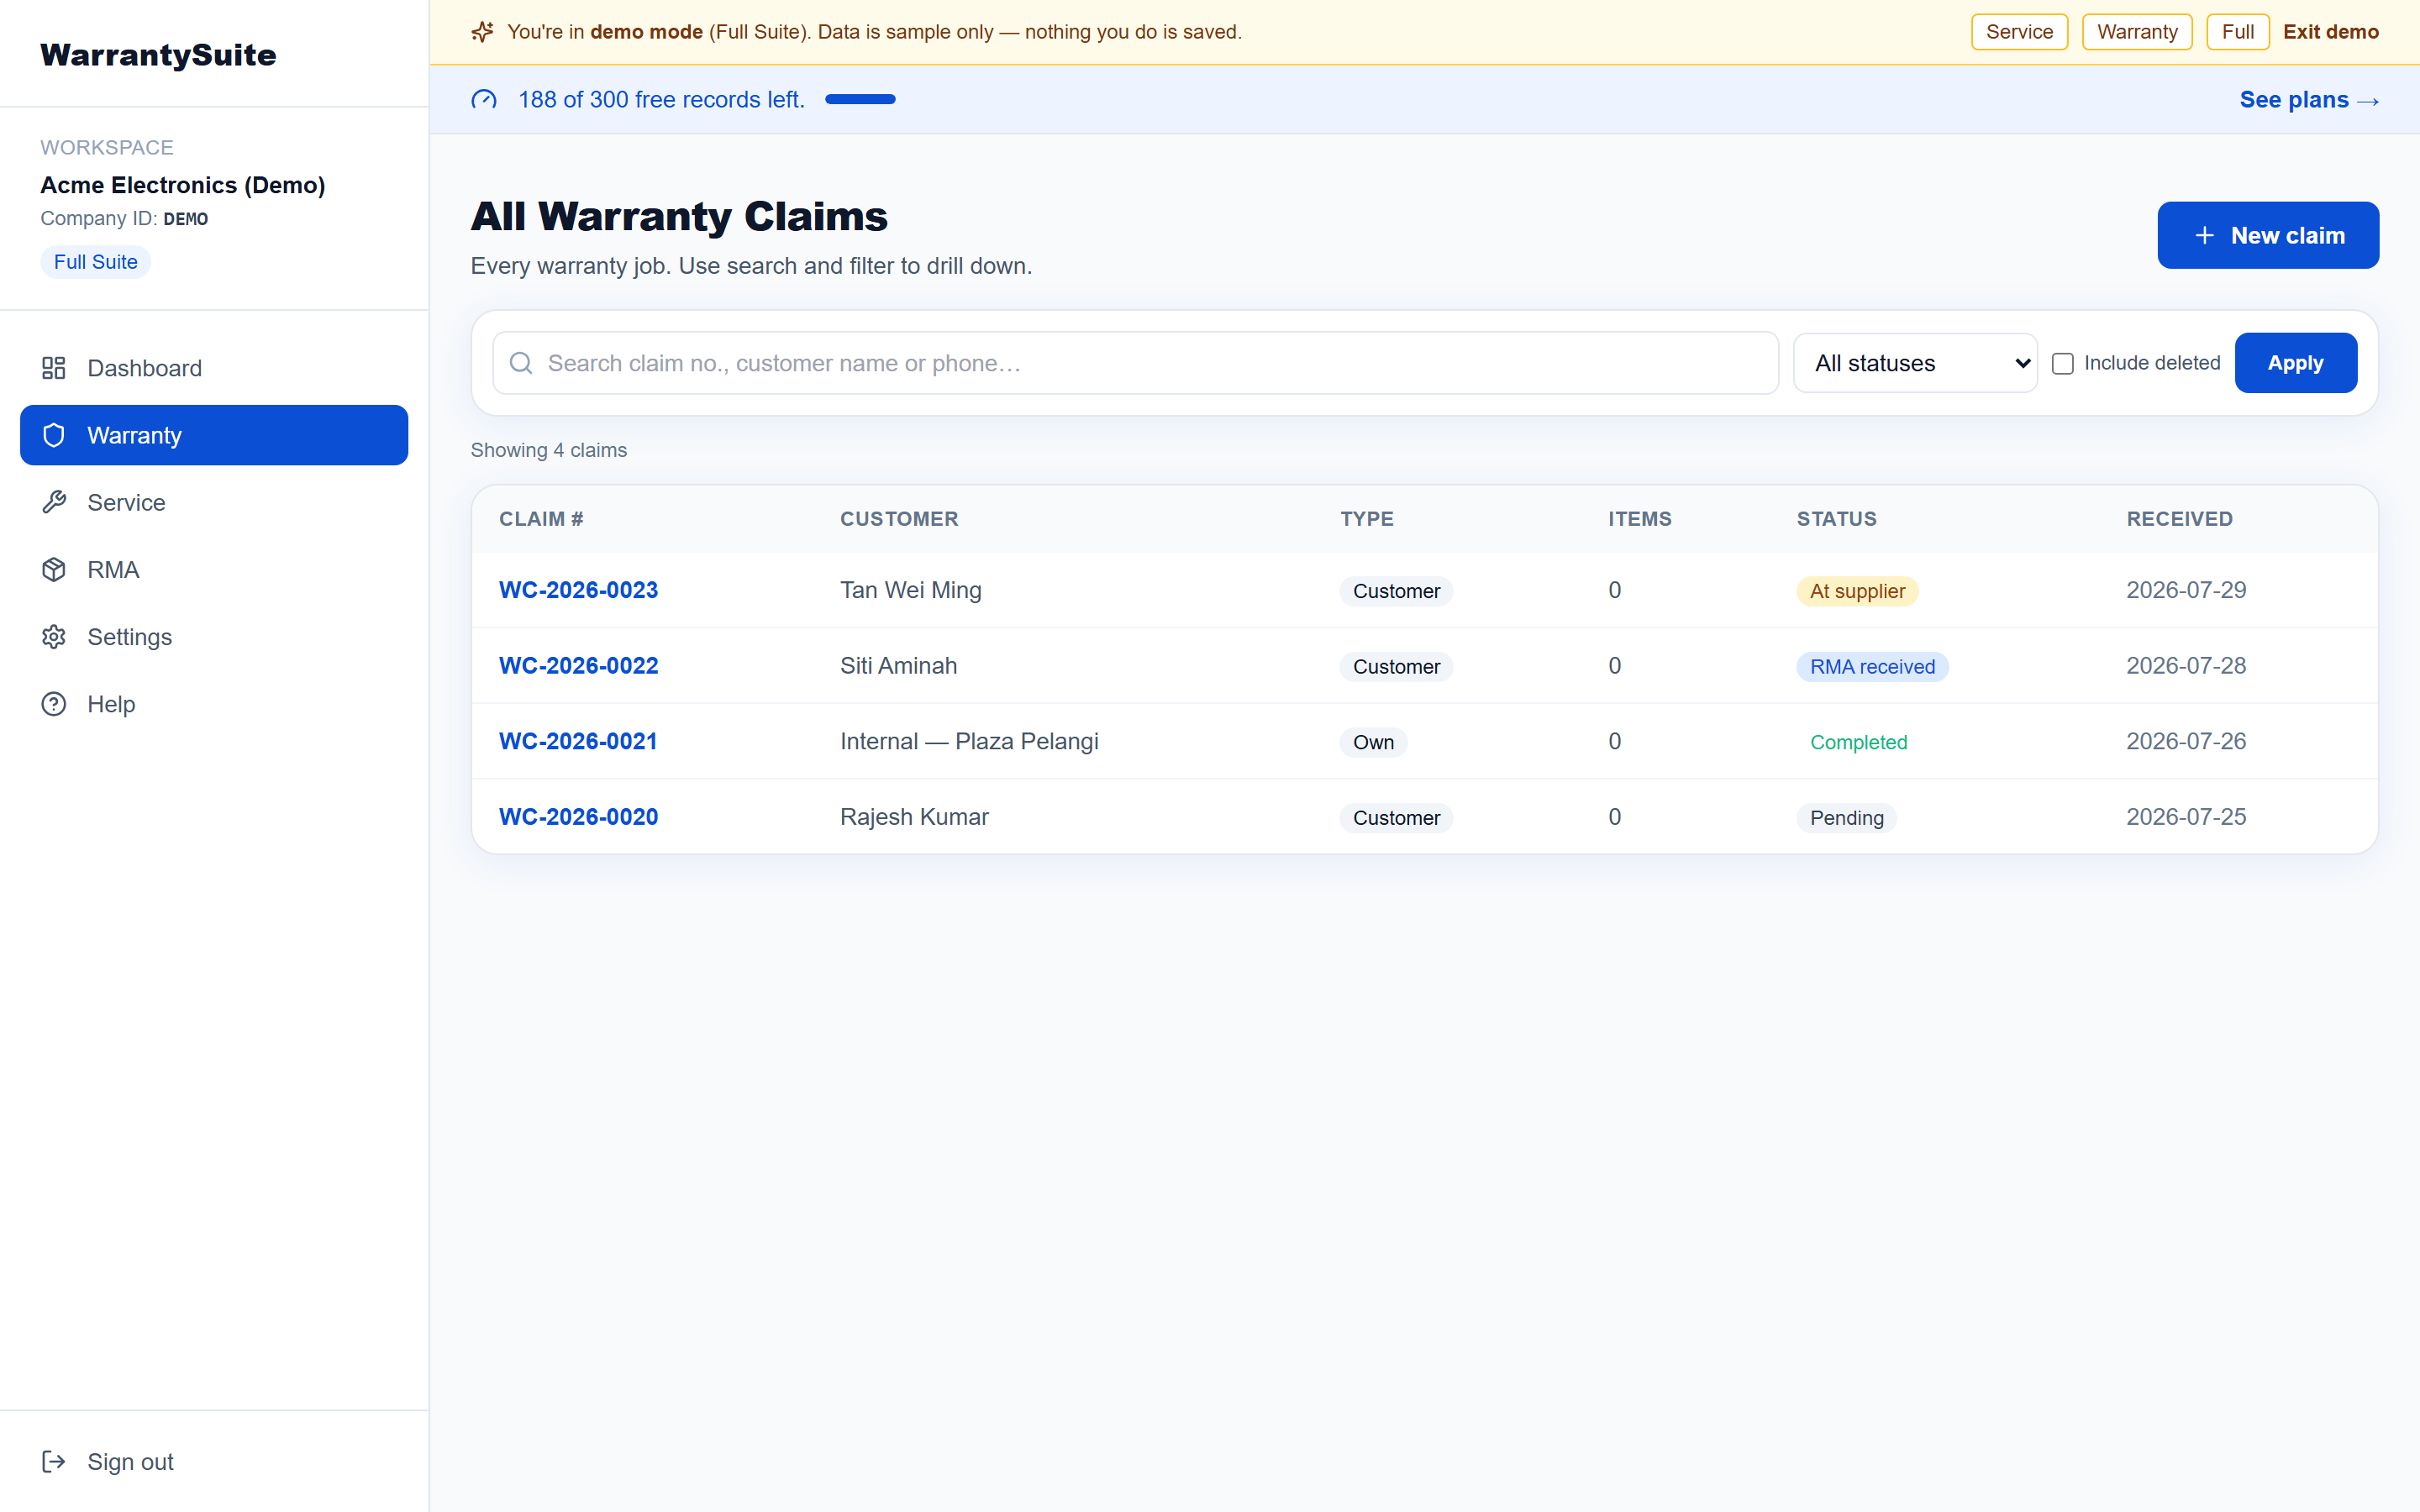
Task: Click the WarrantySuite logo
Action: 158,55
